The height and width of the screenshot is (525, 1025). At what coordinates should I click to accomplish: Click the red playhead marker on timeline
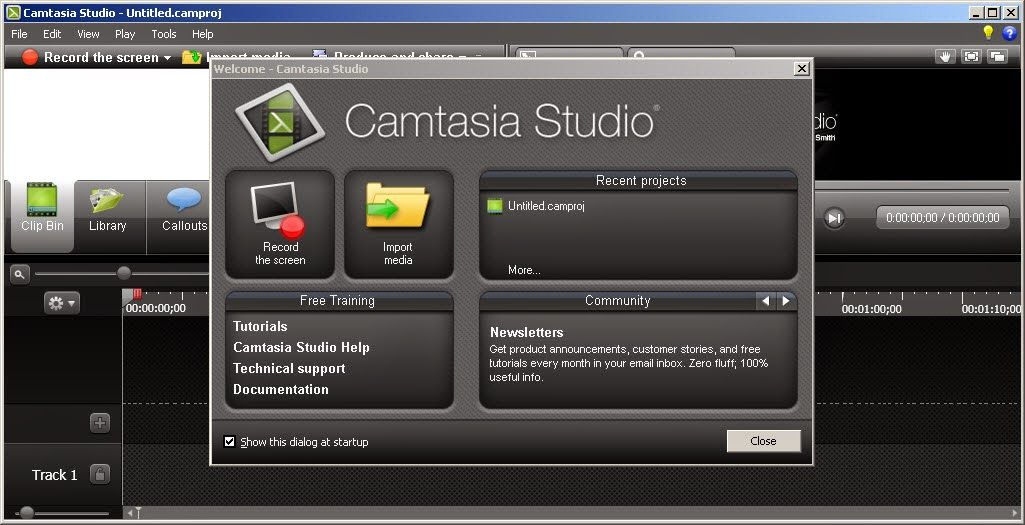137,295
